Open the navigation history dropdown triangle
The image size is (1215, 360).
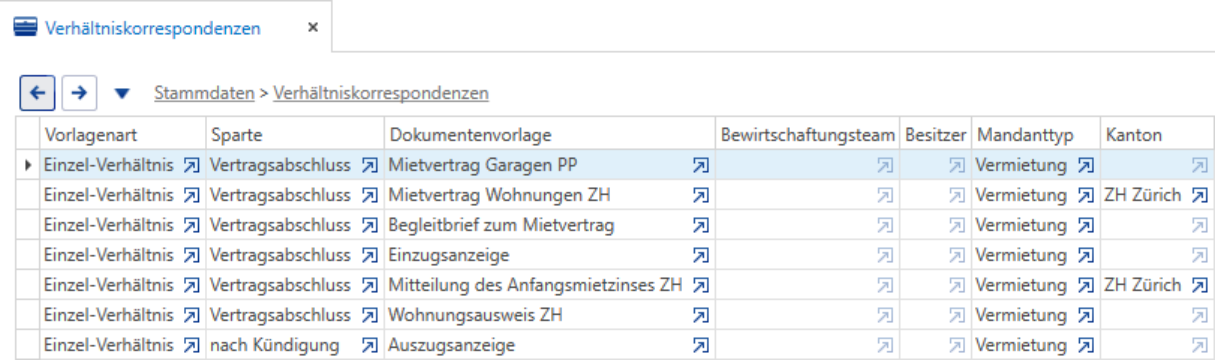[x=122, y=94]
